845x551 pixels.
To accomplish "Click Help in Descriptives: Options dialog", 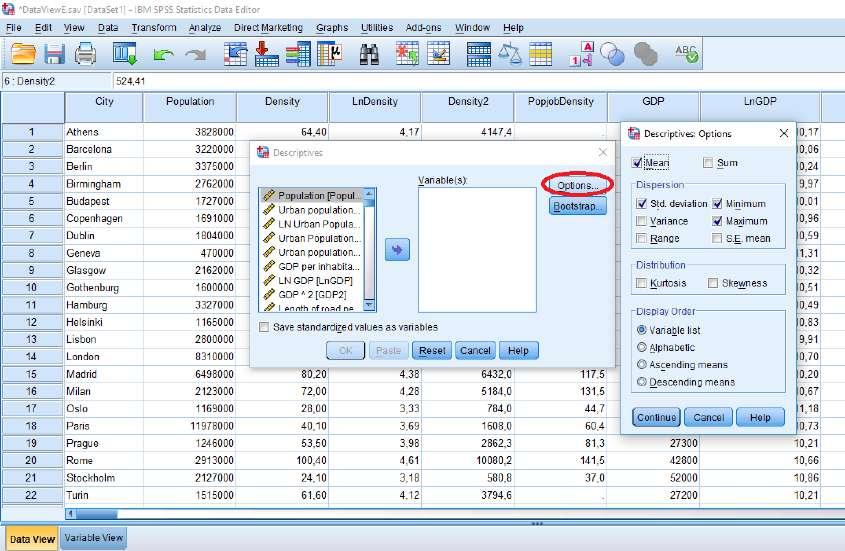I will coord(760,417).
